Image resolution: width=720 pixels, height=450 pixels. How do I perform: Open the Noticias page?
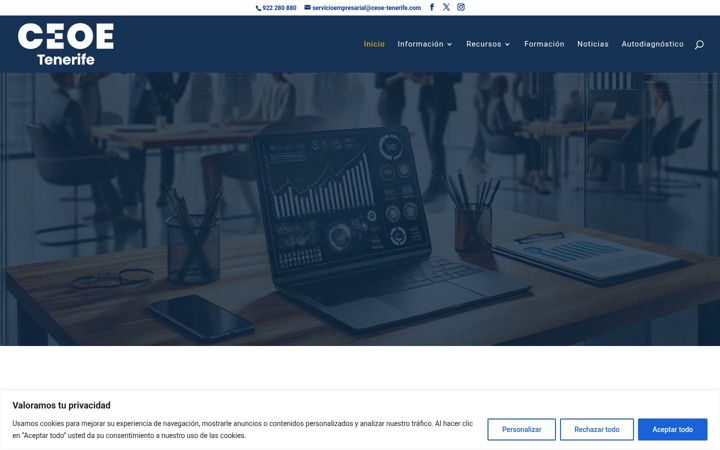coord(593,44)
